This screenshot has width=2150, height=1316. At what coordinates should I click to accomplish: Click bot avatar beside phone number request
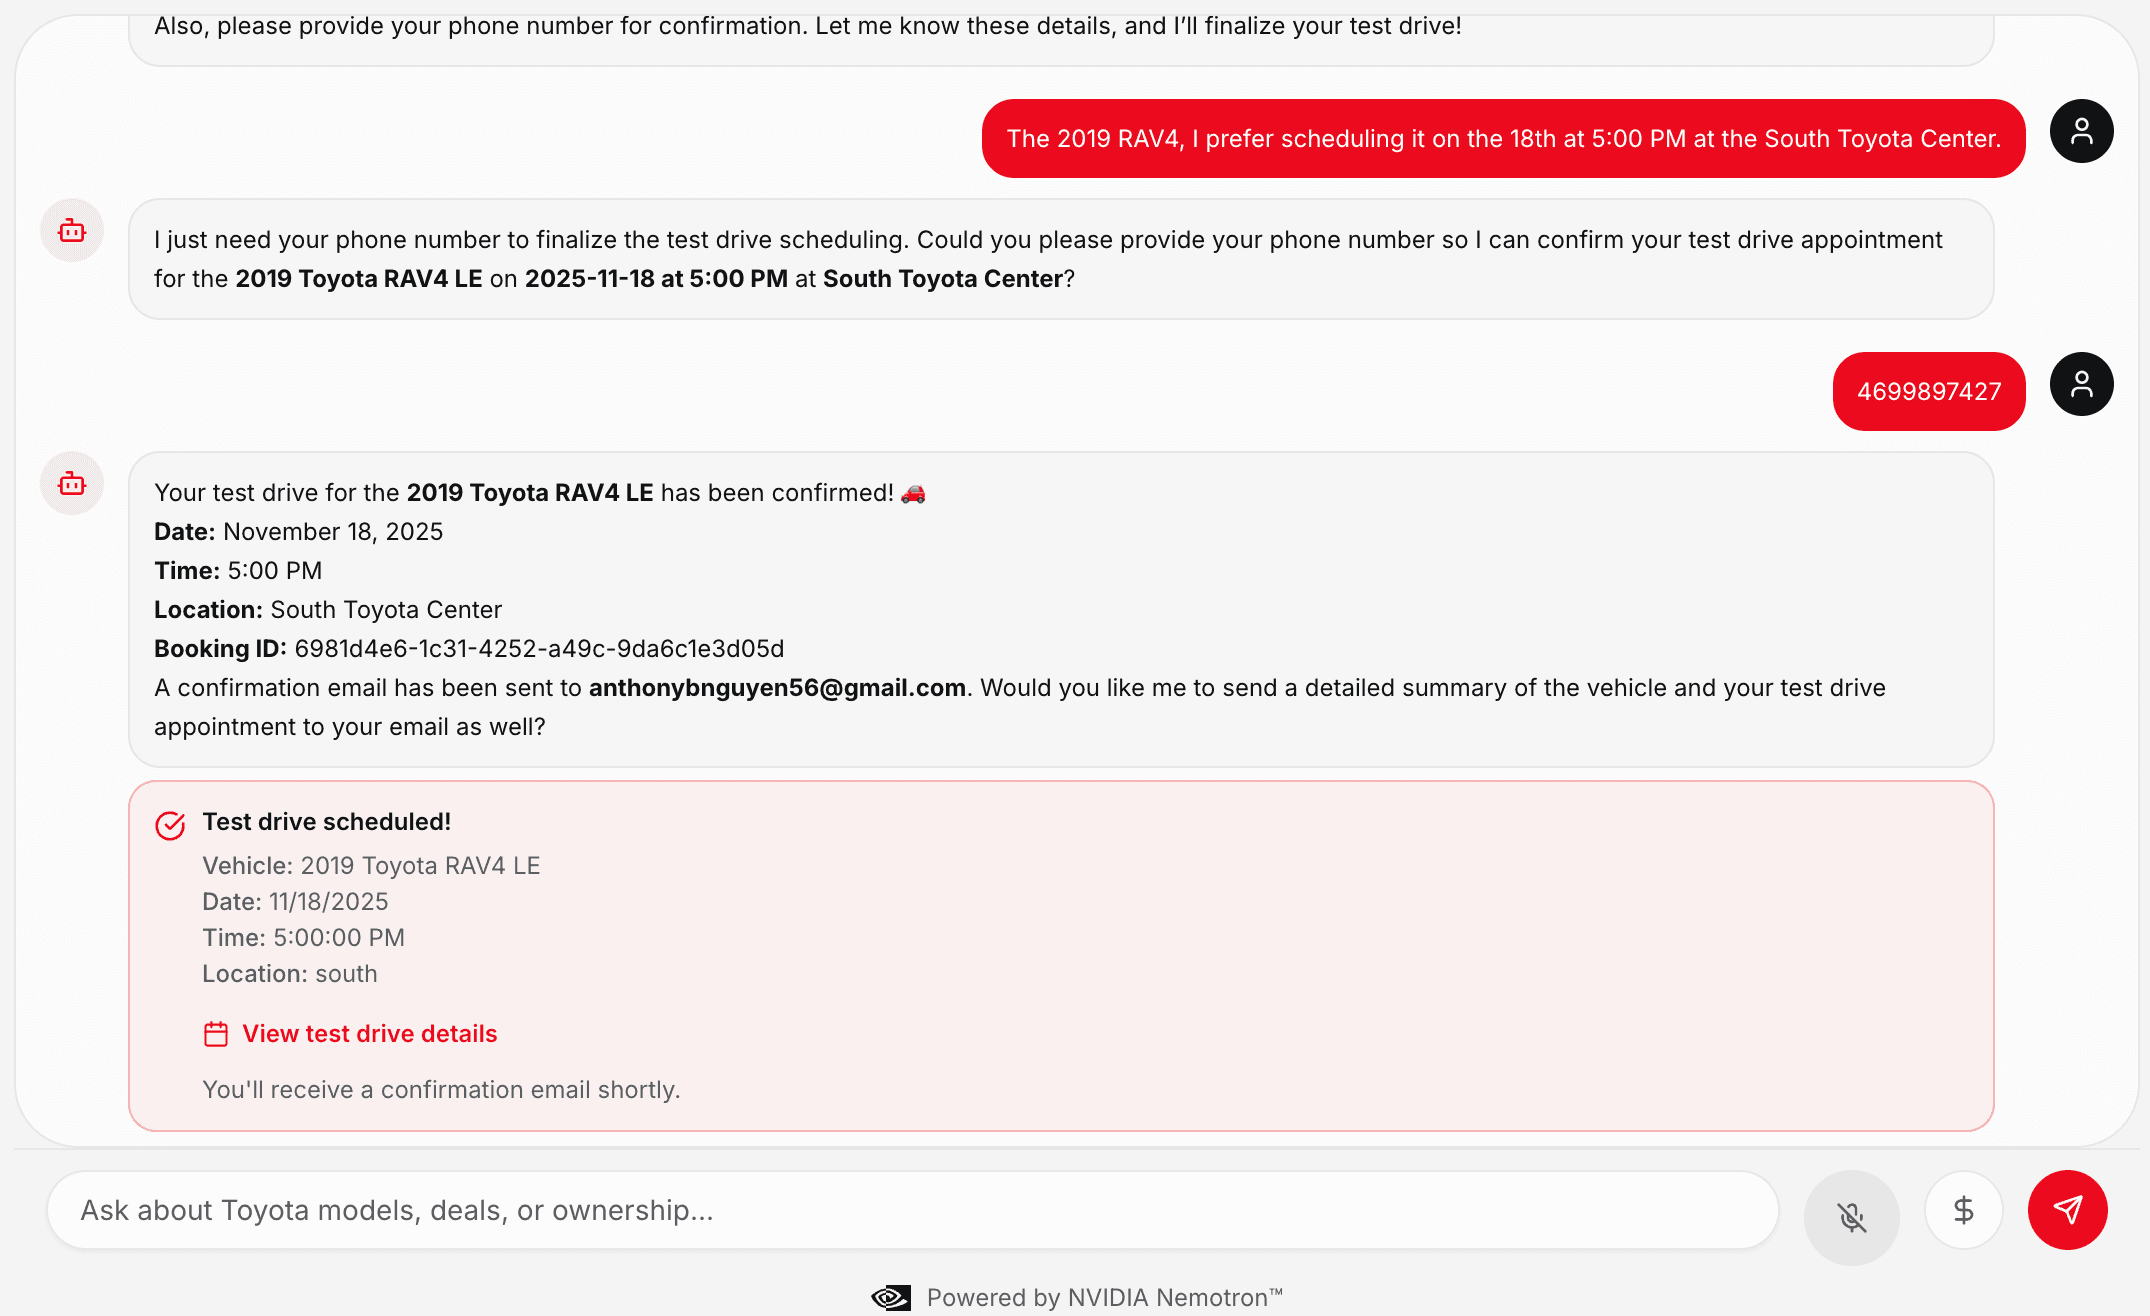tap(72, 231)
